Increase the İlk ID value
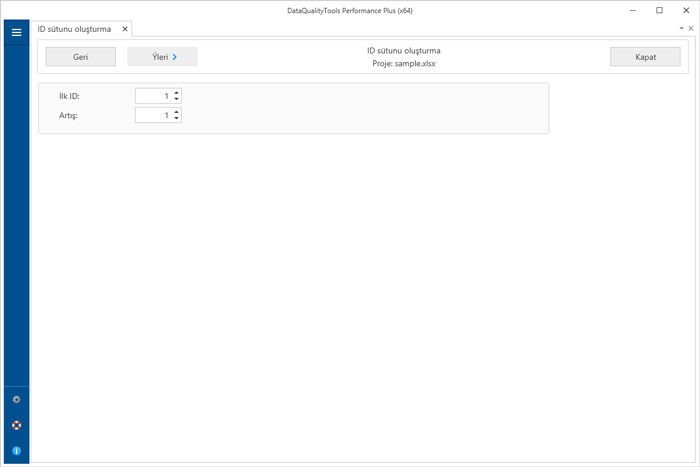The width and height of the screenshot is (700, 467). (176, 93)
